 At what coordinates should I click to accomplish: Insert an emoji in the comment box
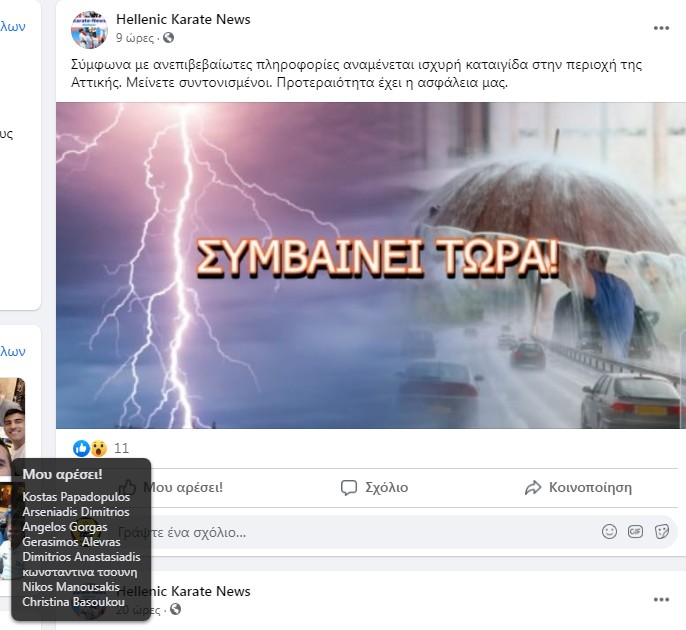(609, 532)
